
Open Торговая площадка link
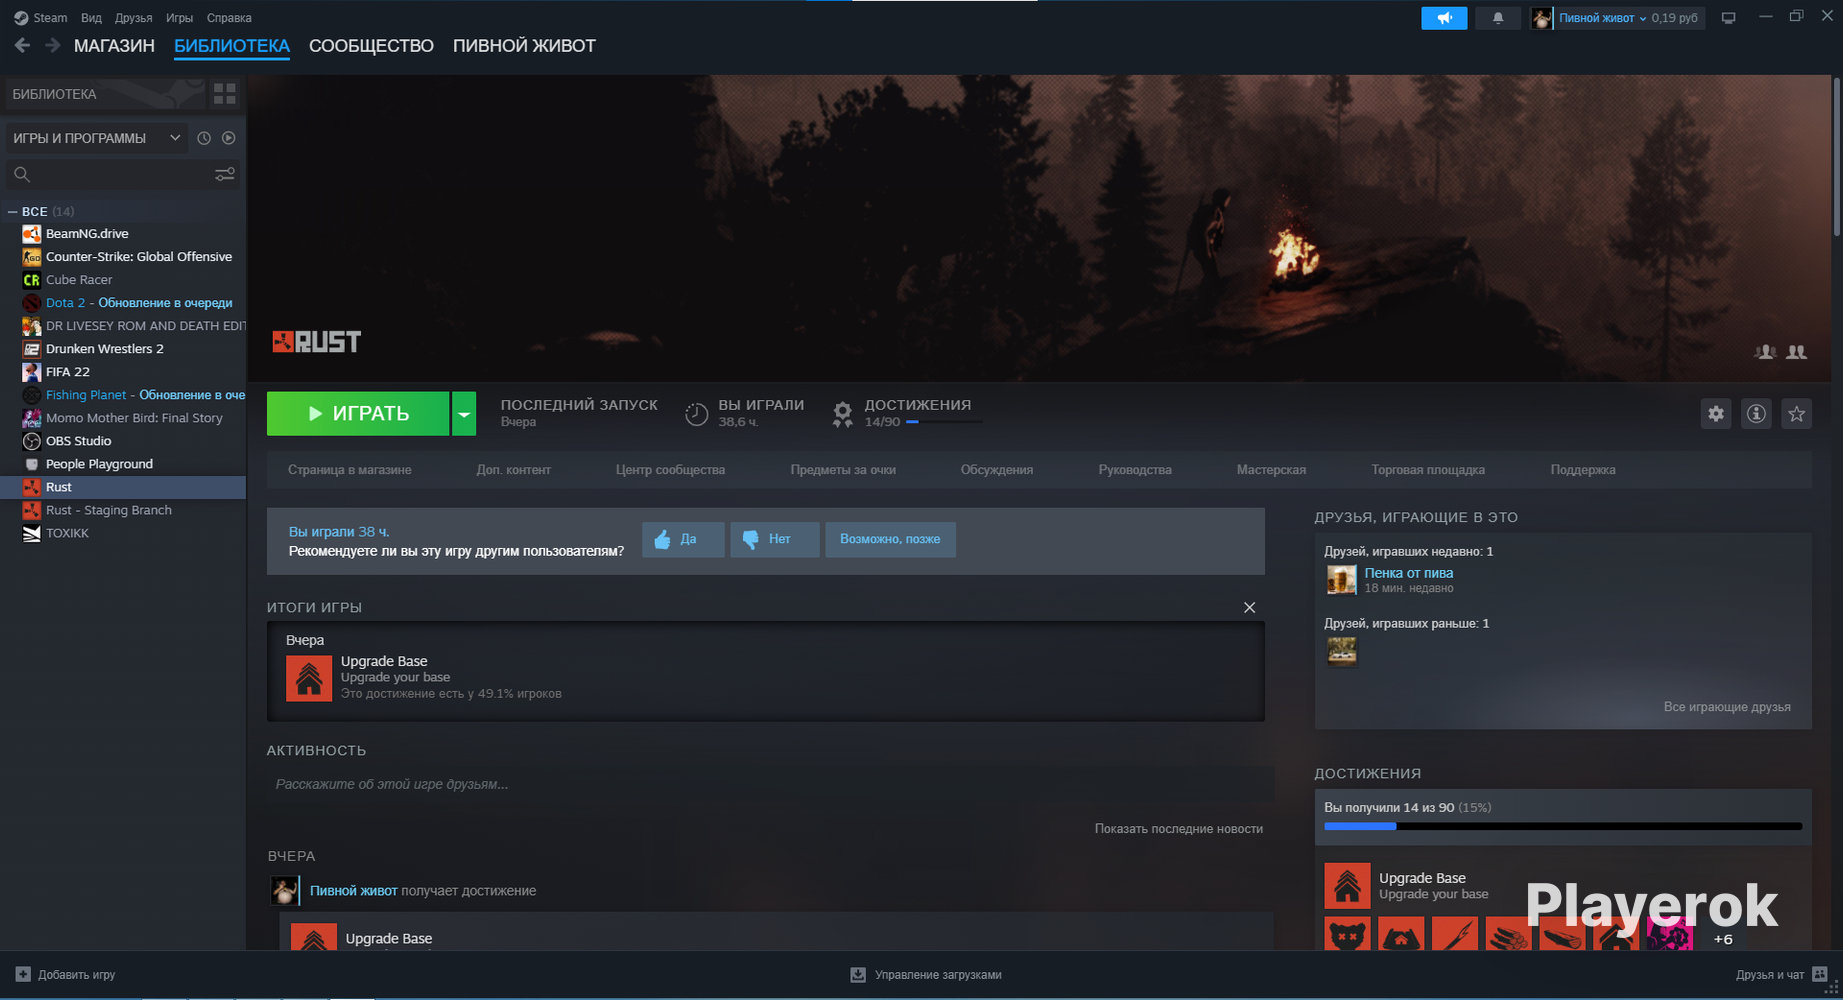[1428, 470]
